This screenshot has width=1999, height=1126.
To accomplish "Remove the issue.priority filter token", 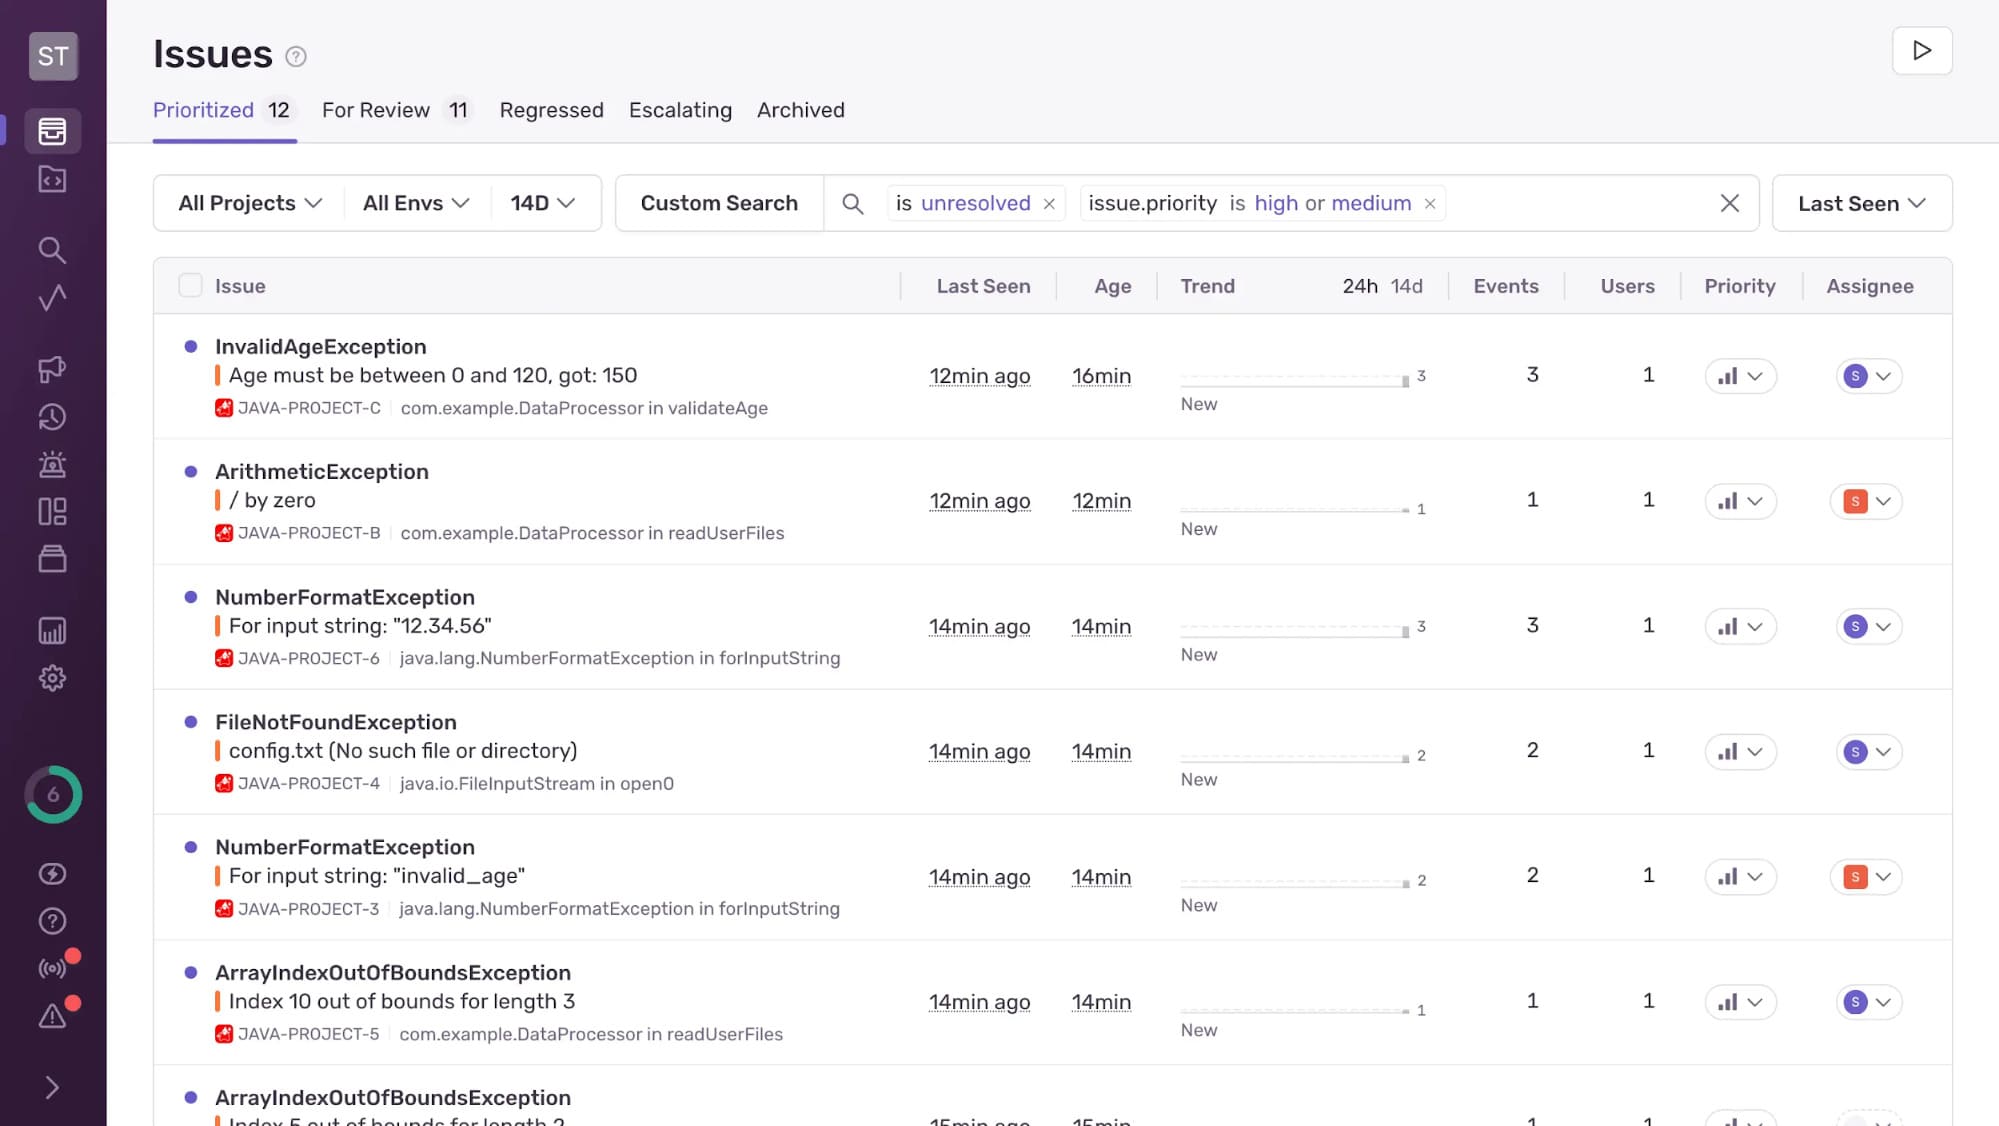I will [x=1430, y=204].
